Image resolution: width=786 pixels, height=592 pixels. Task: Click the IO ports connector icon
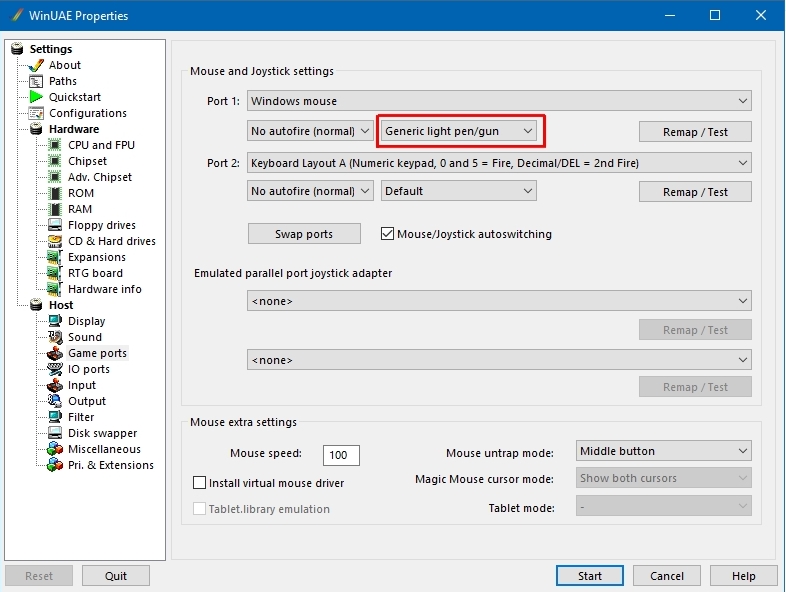(x=55, y=369)
